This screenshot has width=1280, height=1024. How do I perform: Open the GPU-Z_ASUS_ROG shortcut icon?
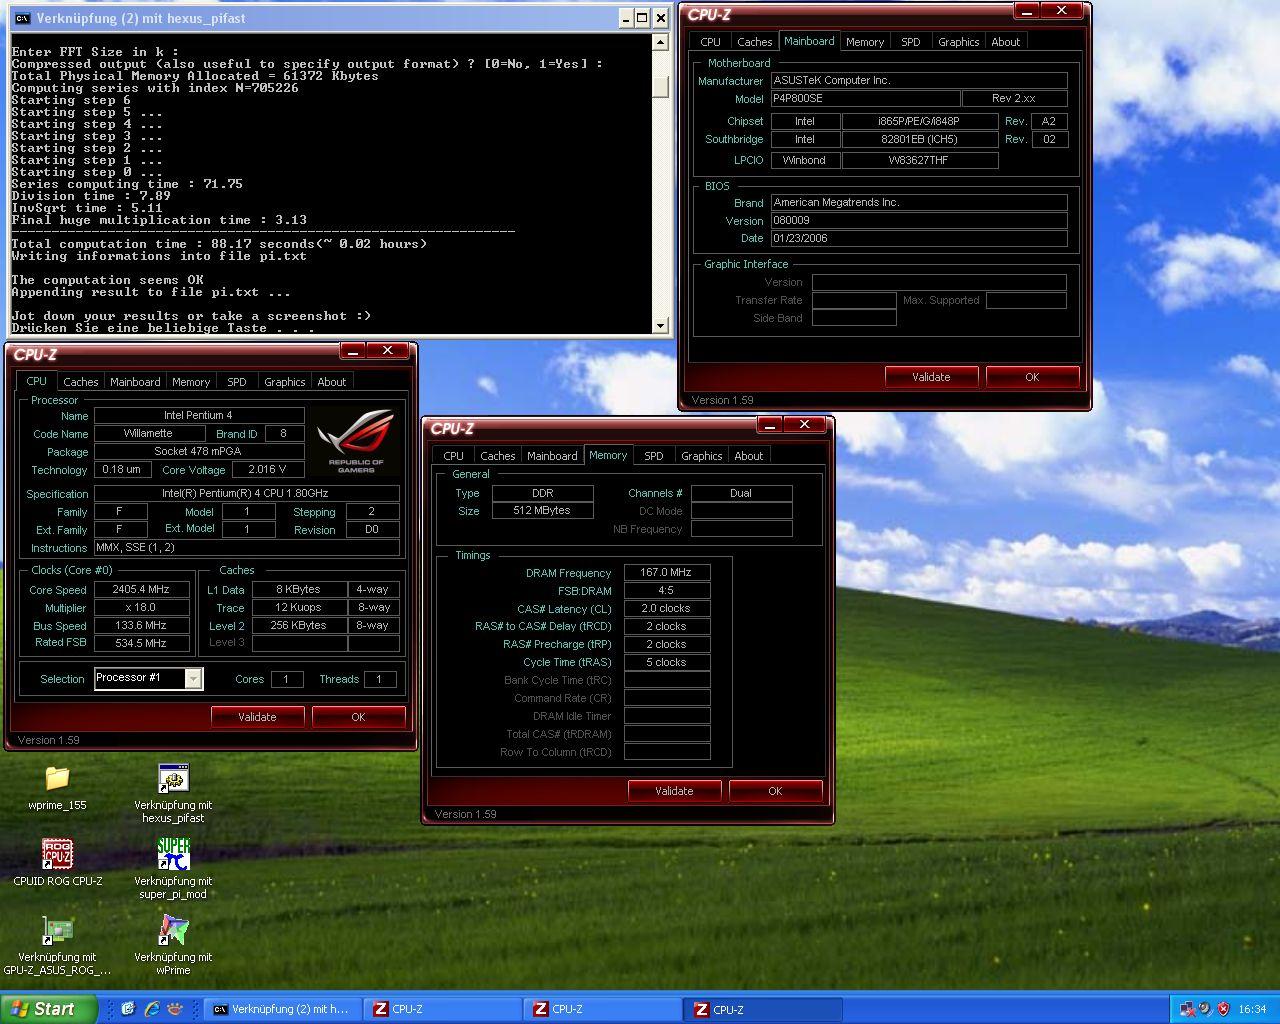pos(57,930)
